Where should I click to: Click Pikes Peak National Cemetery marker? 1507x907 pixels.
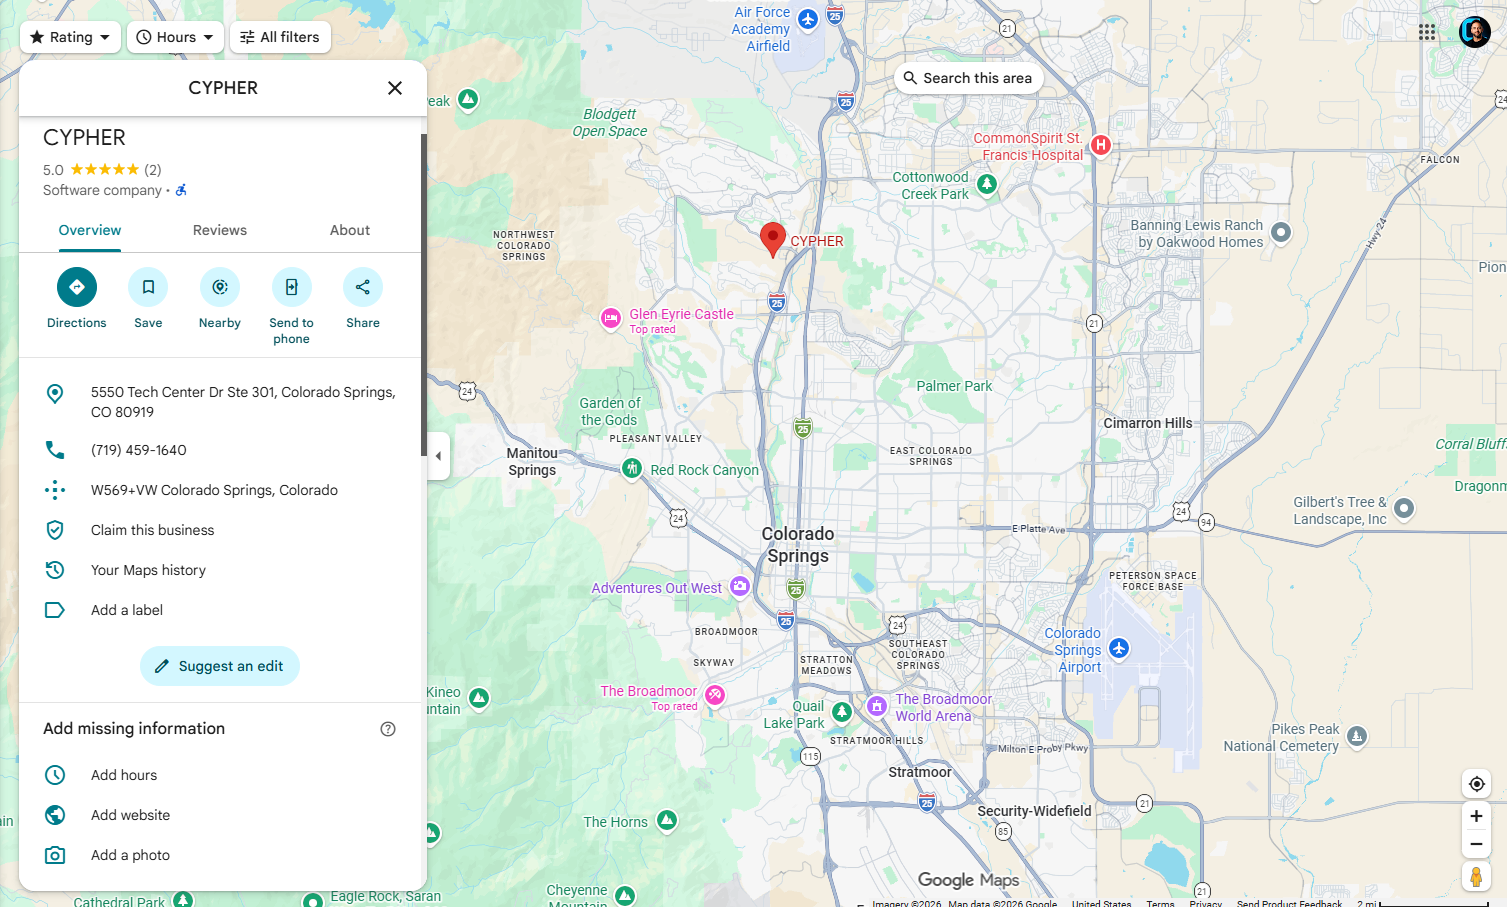point(1357,736)
